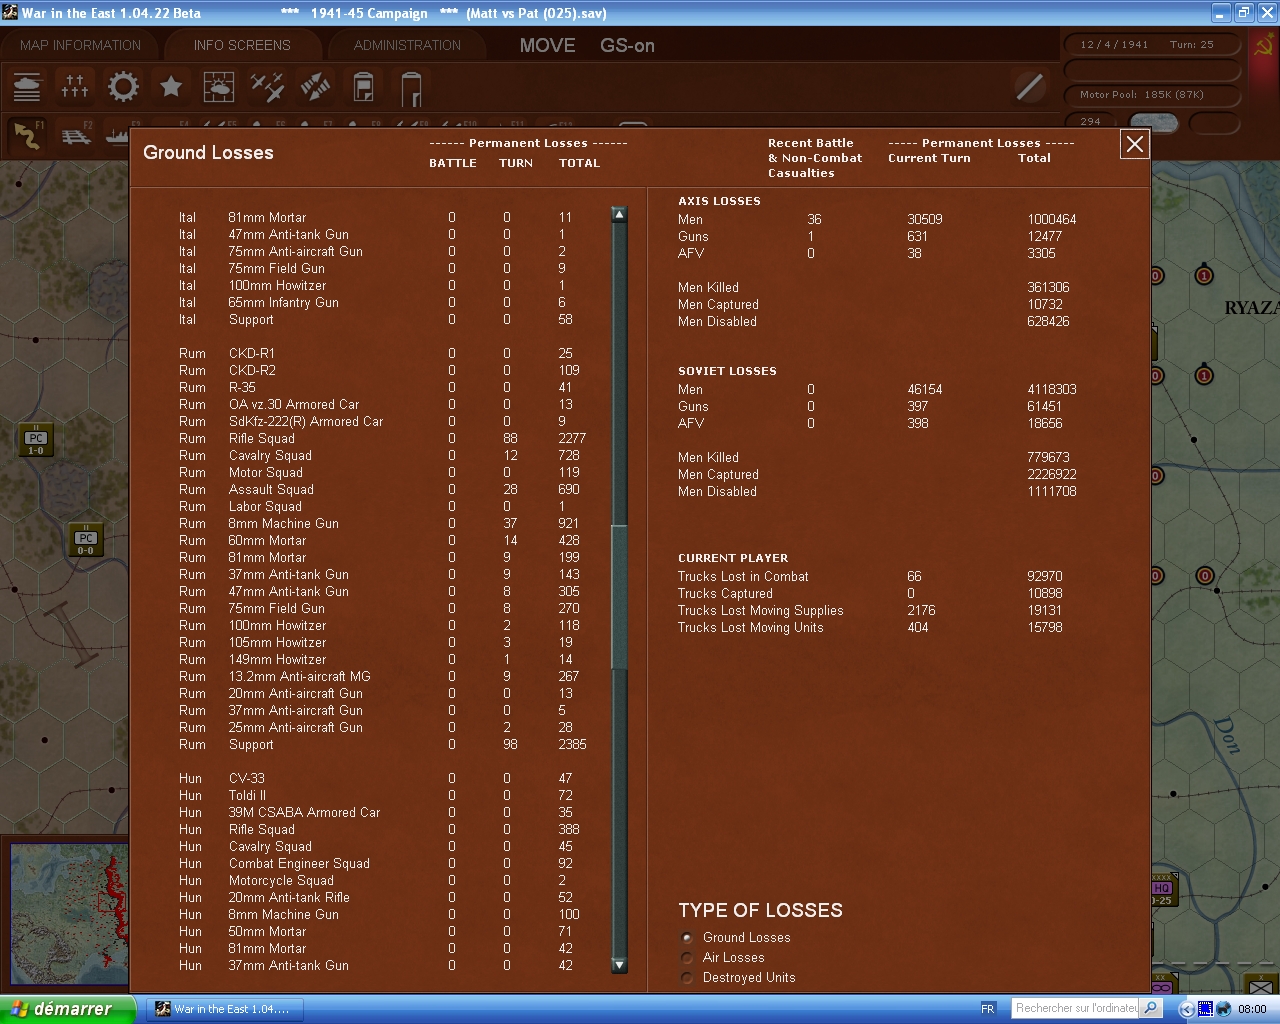Screen dimensions: 1280x1024
Task: Open the ADMINISTRATION tab
Action: 407,45
